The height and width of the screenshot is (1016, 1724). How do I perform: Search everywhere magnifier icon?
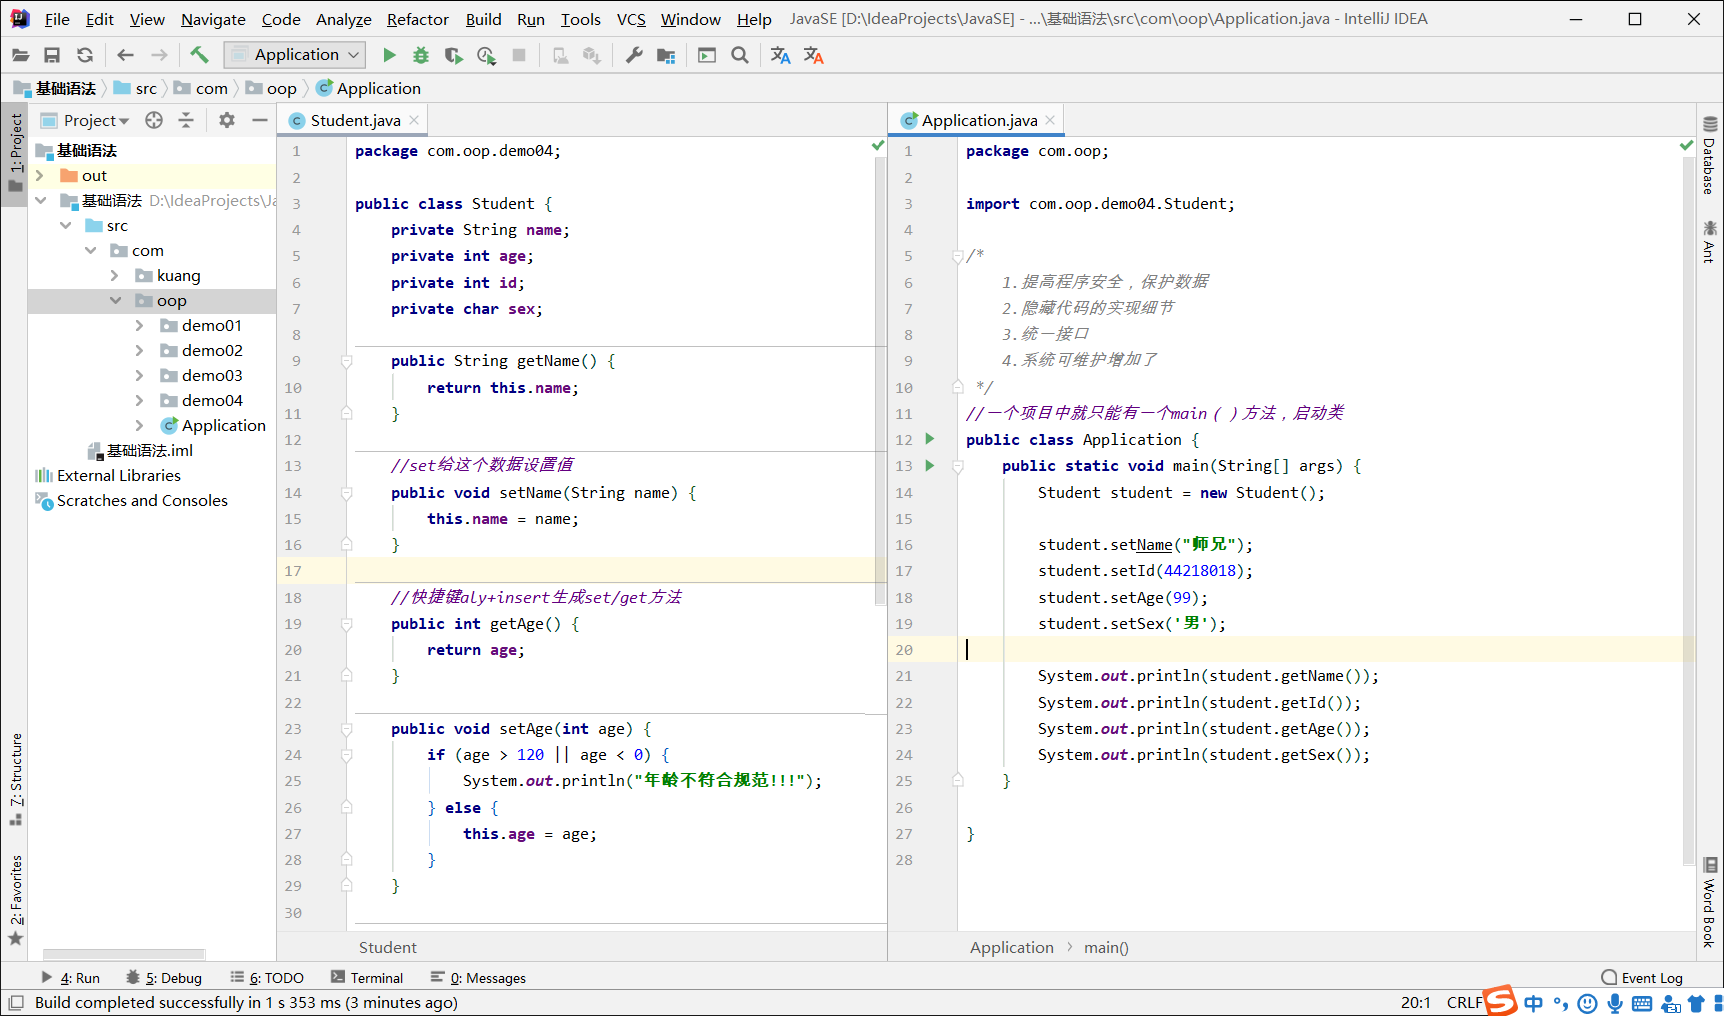[x=740, y=55]
